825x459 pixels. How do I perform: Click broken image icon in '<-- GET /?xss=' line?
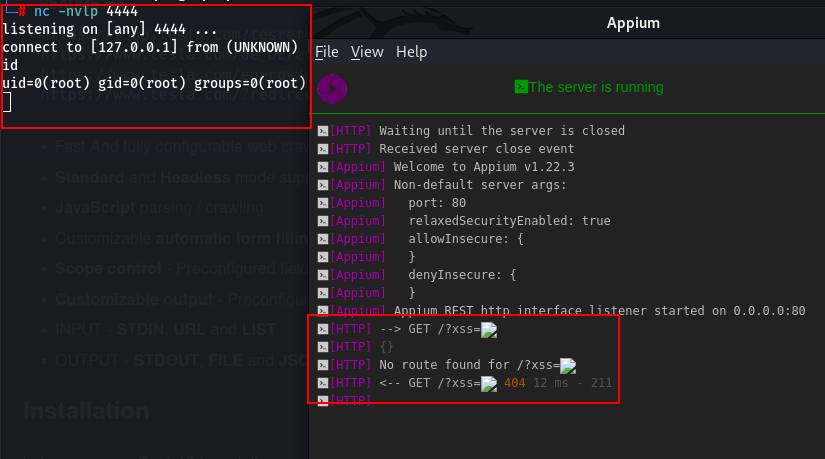[489, 384]
